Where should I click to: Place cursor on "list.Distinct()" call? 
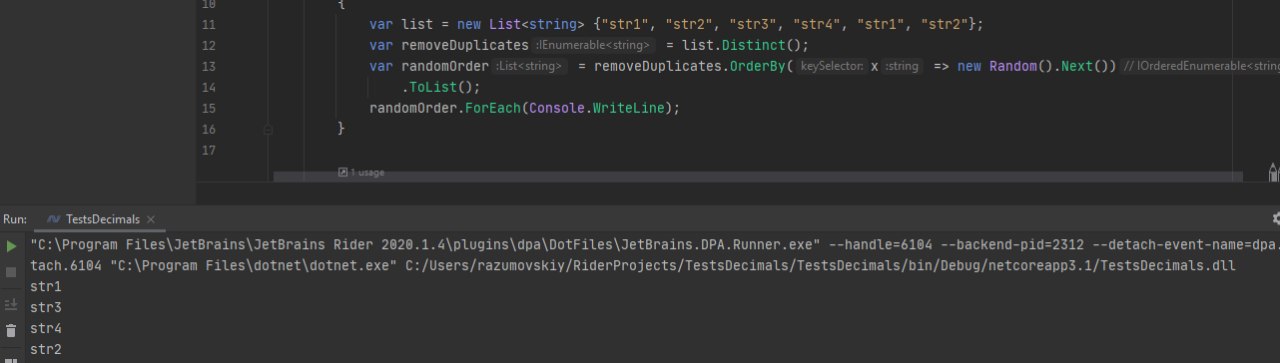(x=745, y=45)
